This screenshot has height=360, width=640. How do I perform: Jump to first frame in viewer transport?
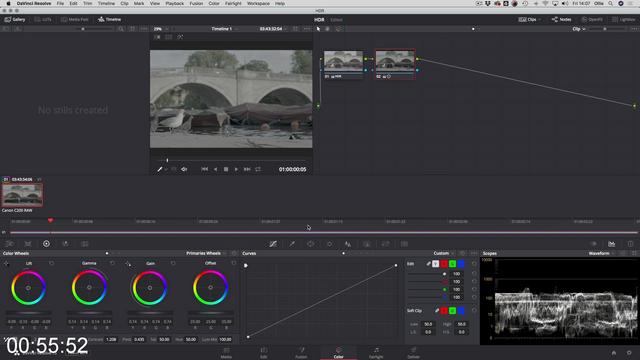point(204,169)
